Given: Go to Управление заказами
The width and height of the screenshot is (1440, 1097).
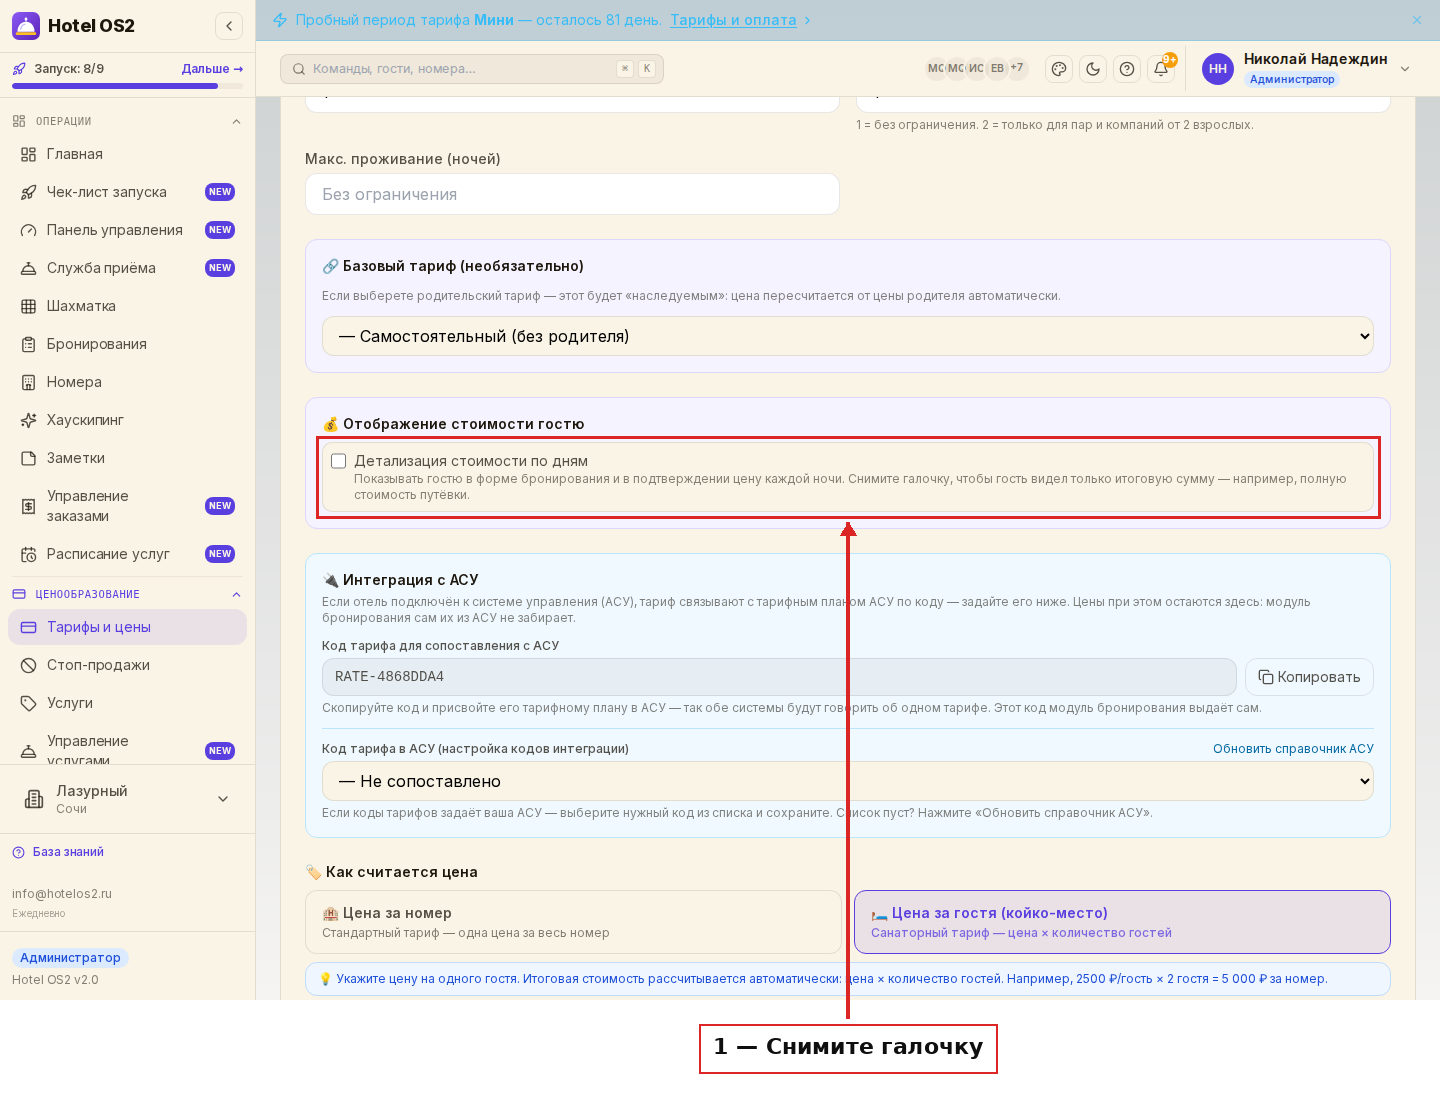Looking at the screenshot, I should coord(127,506).
